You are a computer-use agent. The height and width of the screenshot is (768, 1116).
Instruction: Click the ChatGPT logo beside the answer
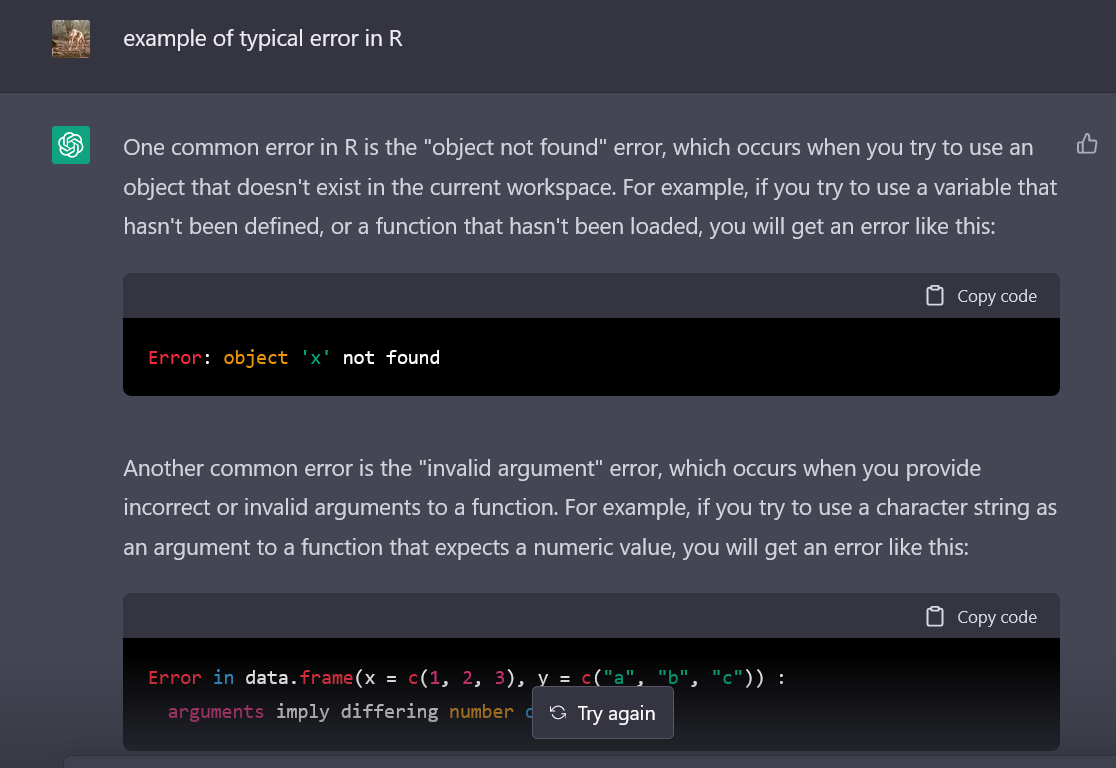coord(71,145)
